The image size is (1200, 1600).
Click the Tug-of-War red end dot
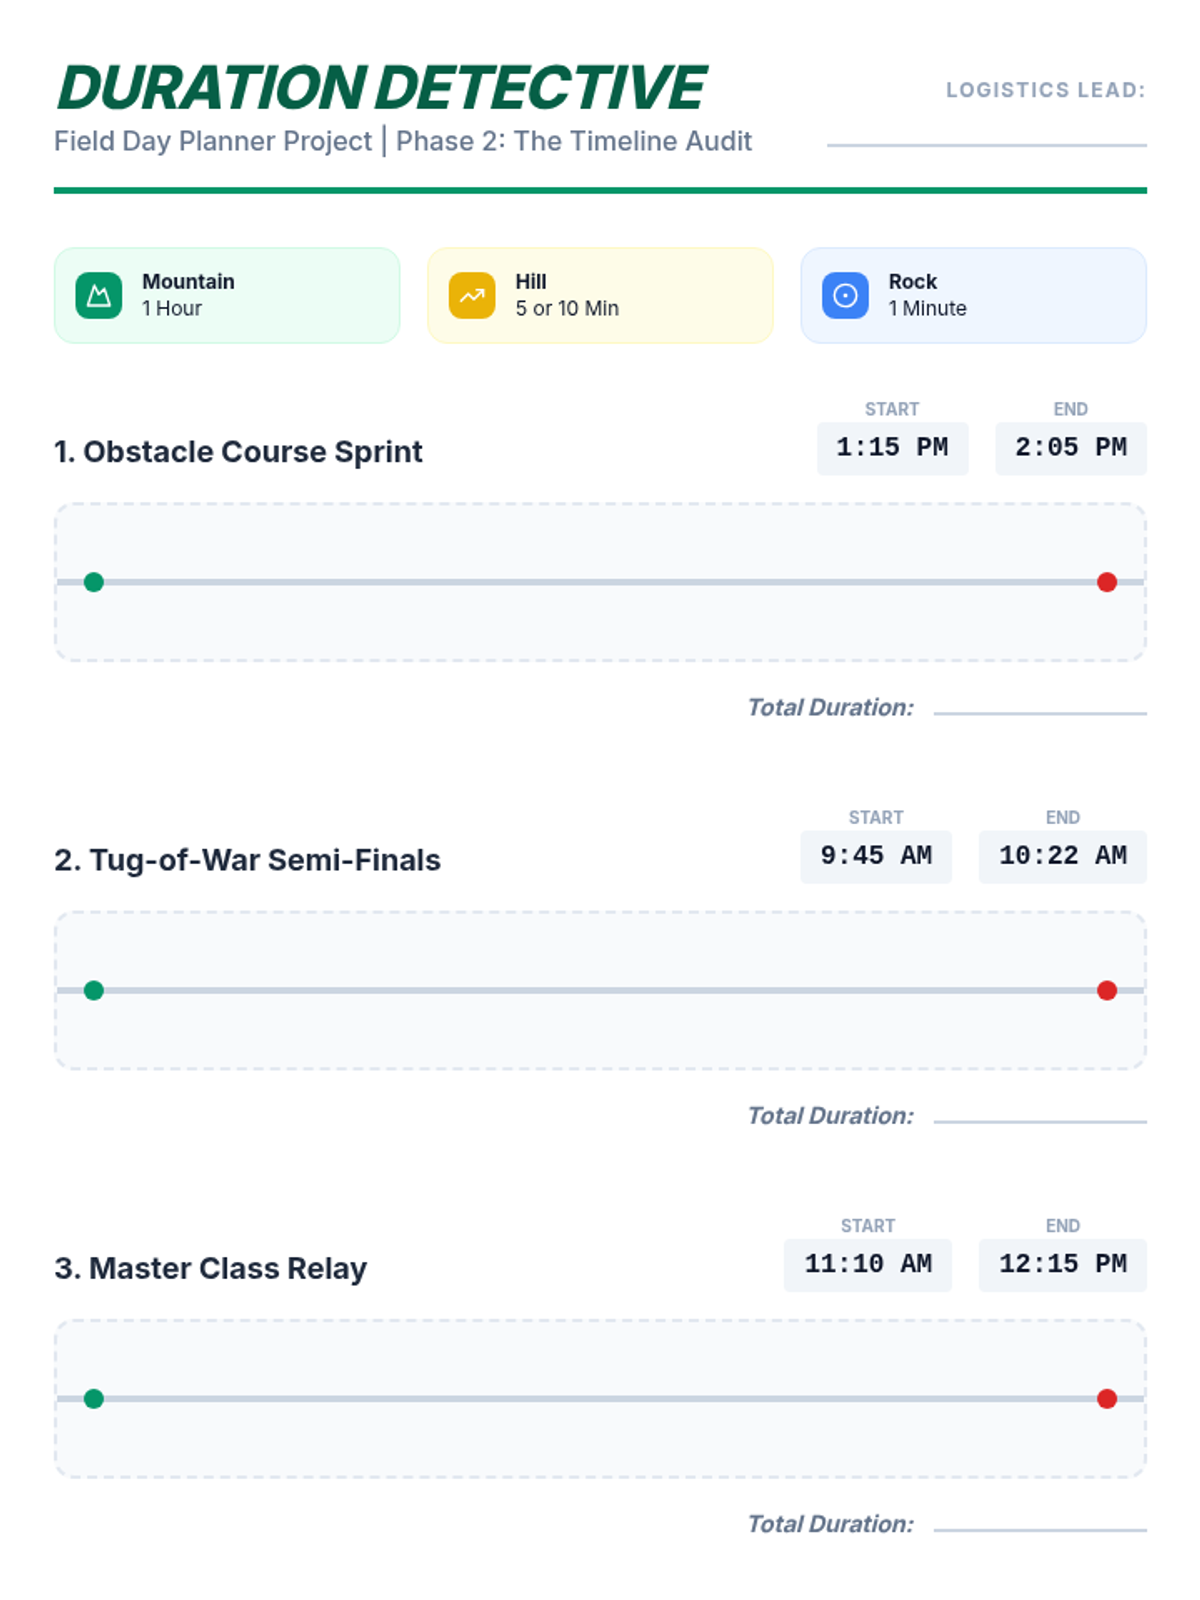[x=1107, y=990]
